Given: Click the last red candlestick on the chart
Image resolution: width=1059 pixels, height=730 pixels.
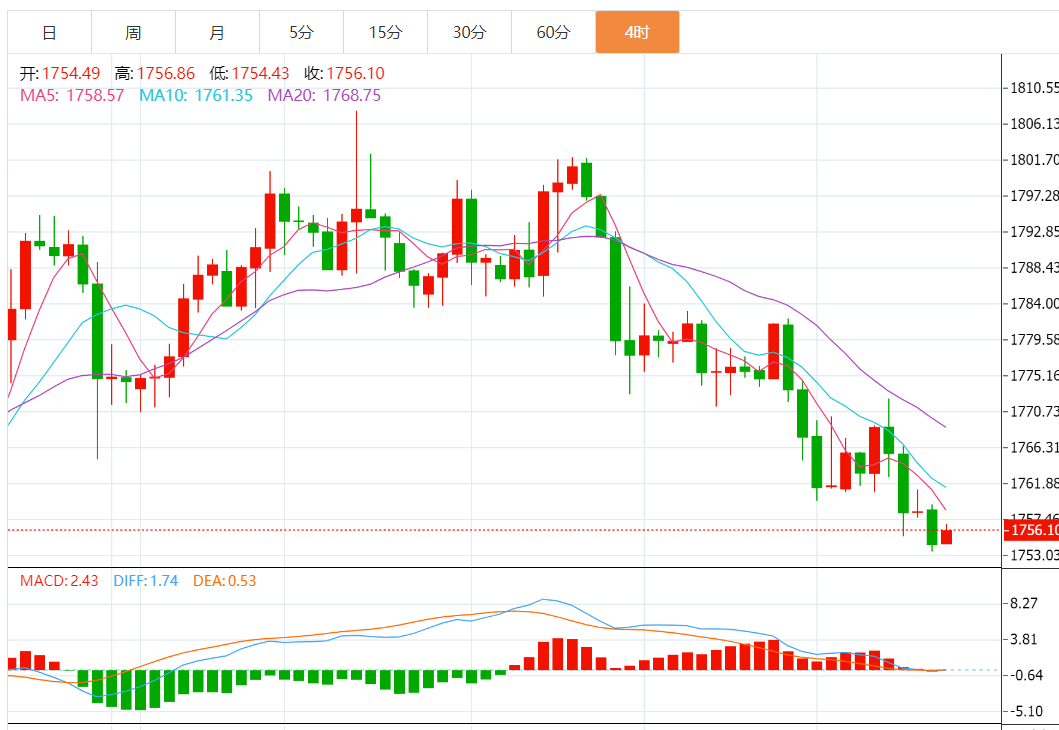Looking at the screenshot, I should coord(946,536).
